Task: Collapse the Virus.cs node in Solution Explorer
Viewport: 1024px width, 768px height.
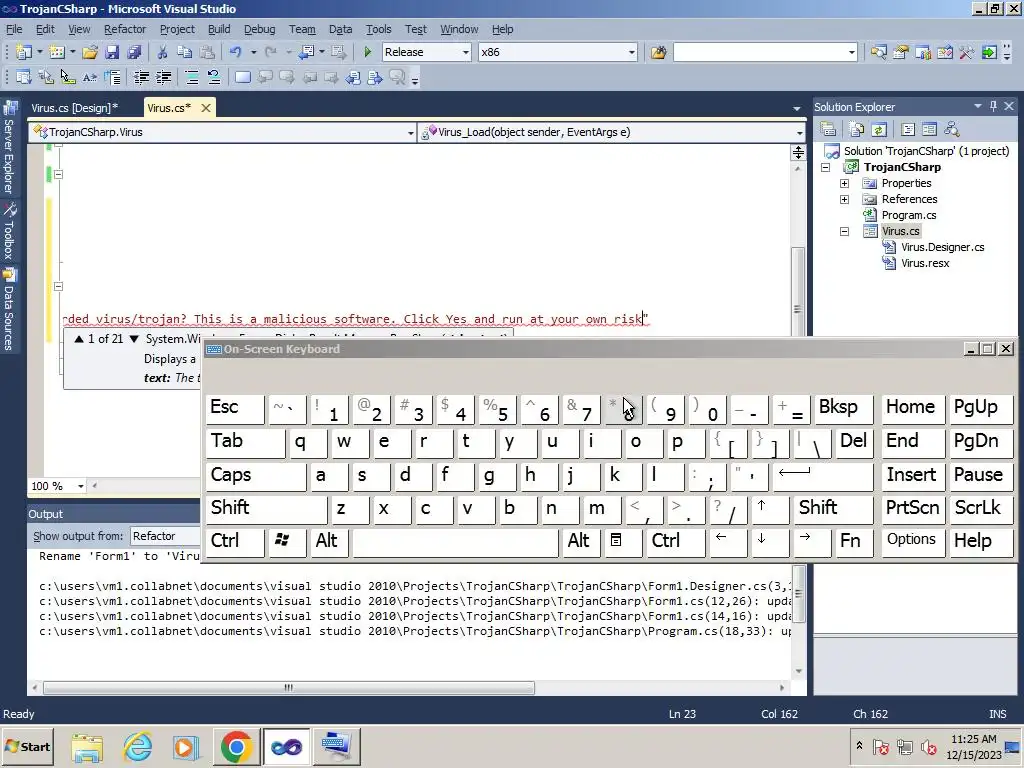Action: coord(844,231)
